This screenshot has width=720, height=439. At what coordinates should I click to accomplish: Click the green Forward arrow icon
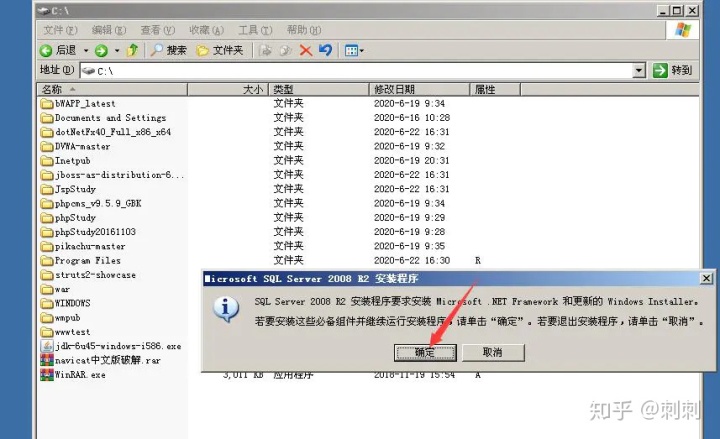101,51
